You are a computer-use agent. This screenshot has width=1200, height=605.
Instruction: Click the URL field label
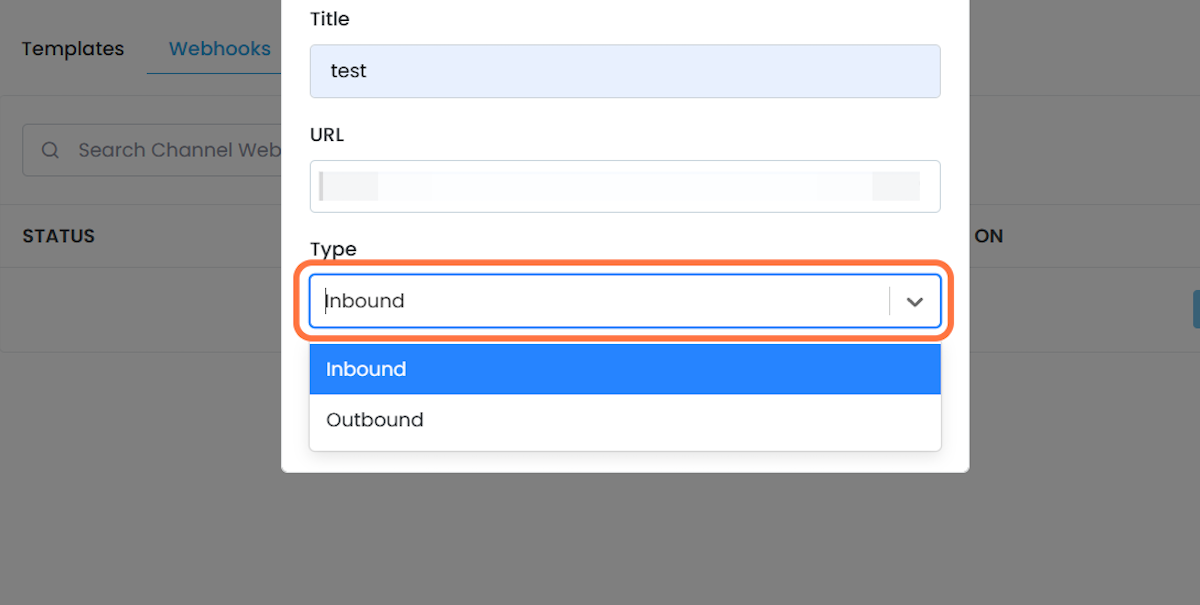tap(327, 135)
